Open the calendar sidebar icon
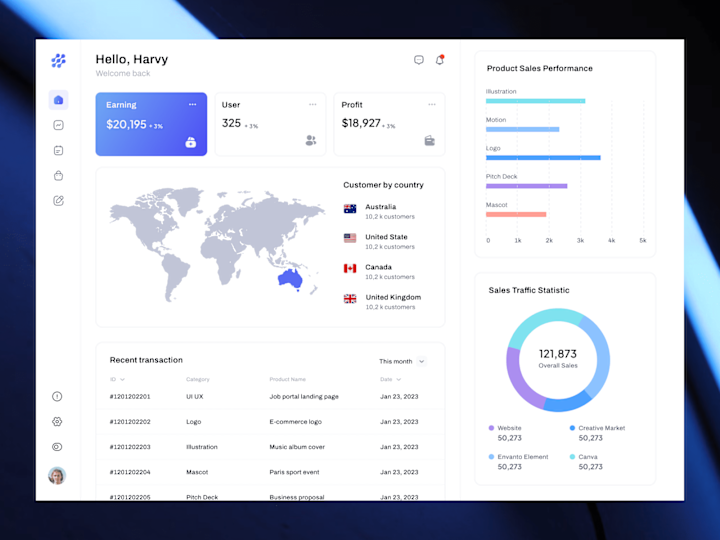This screenshot has height=540, width=720. click(x=58, y=150)
